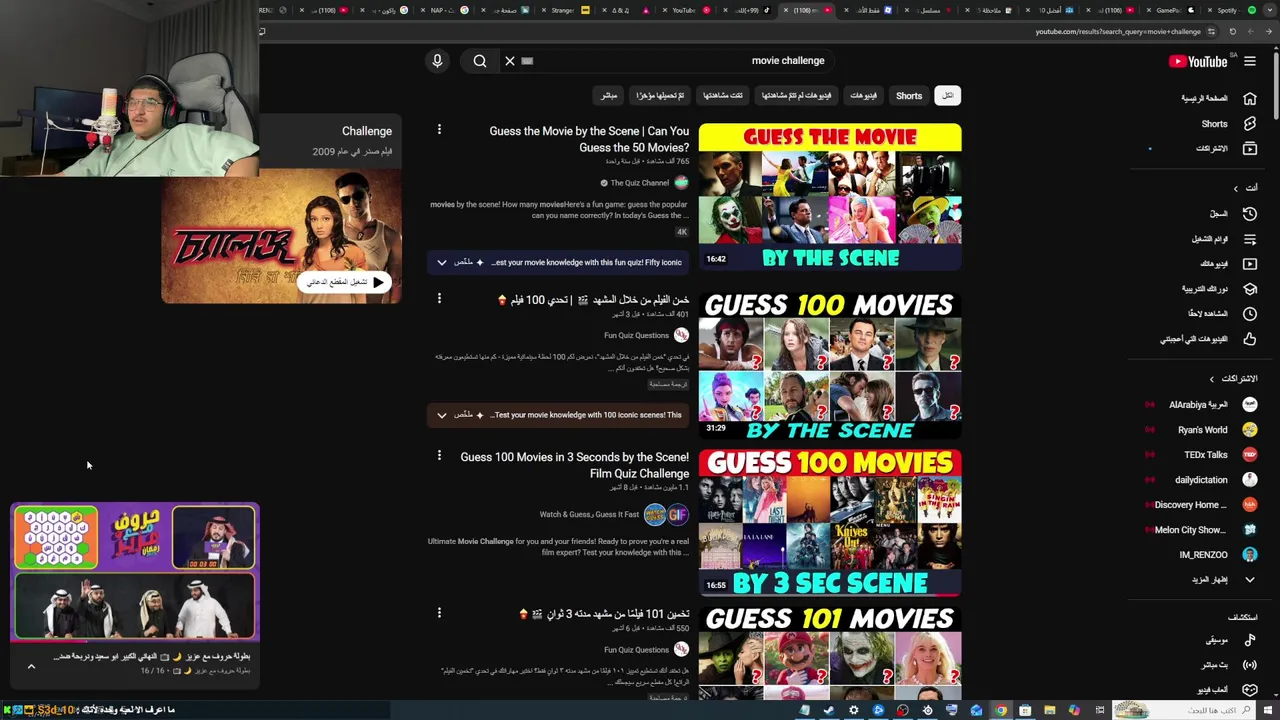Select the Shorts filter chip
1280x720 pixels.
coord(909,96)
